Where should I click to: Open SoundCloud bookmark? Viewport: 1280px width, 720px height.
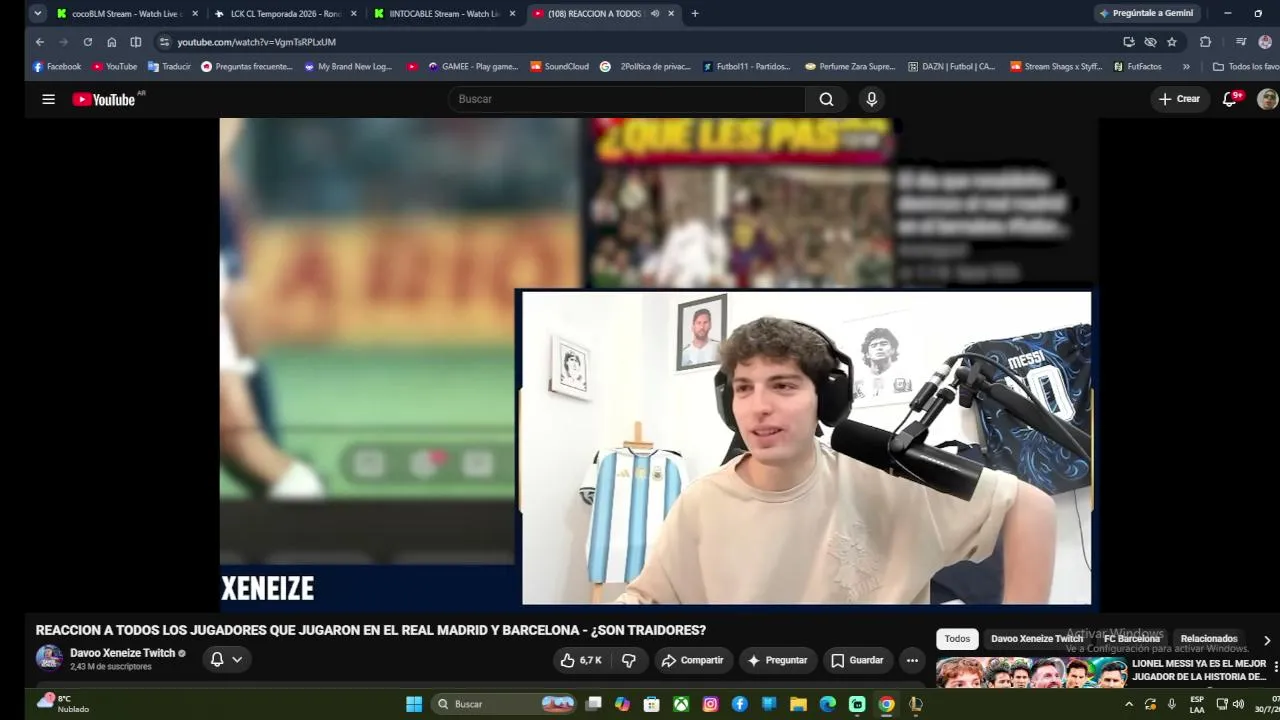point(559,67)
